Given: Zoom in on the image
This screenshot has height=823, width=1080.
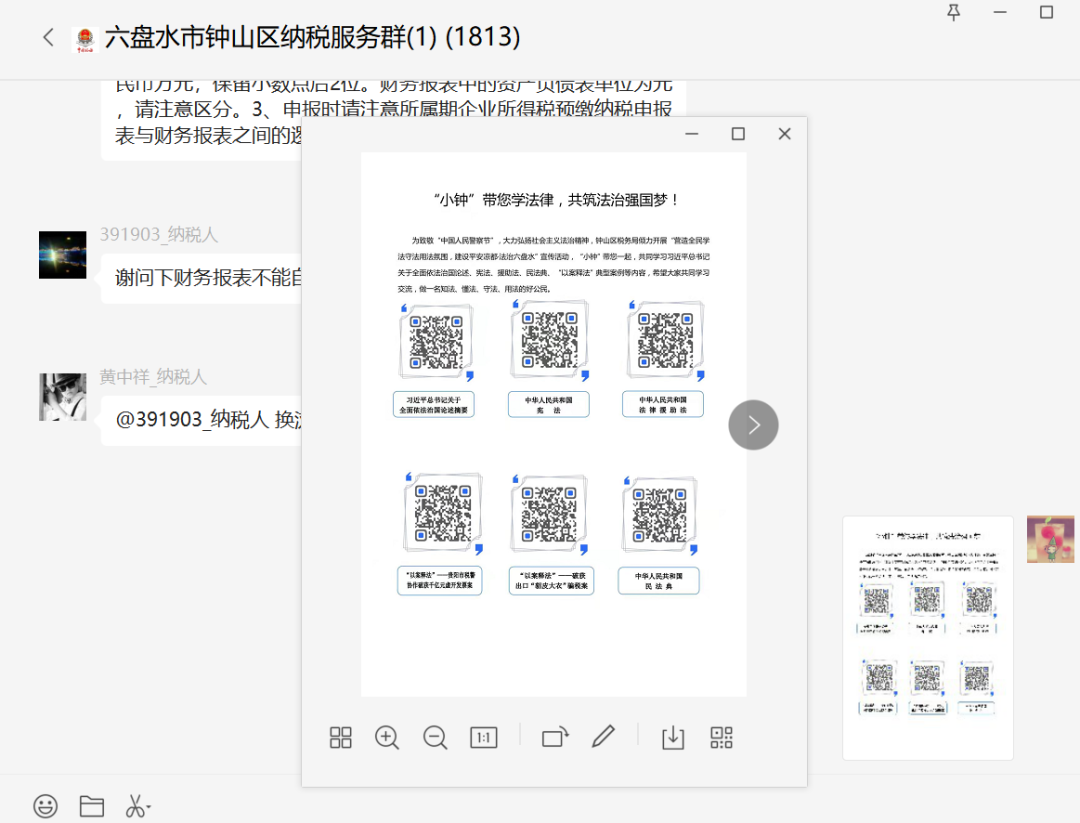Looking at the screenshot, I should pyautogui.click(x=387, y=738).
